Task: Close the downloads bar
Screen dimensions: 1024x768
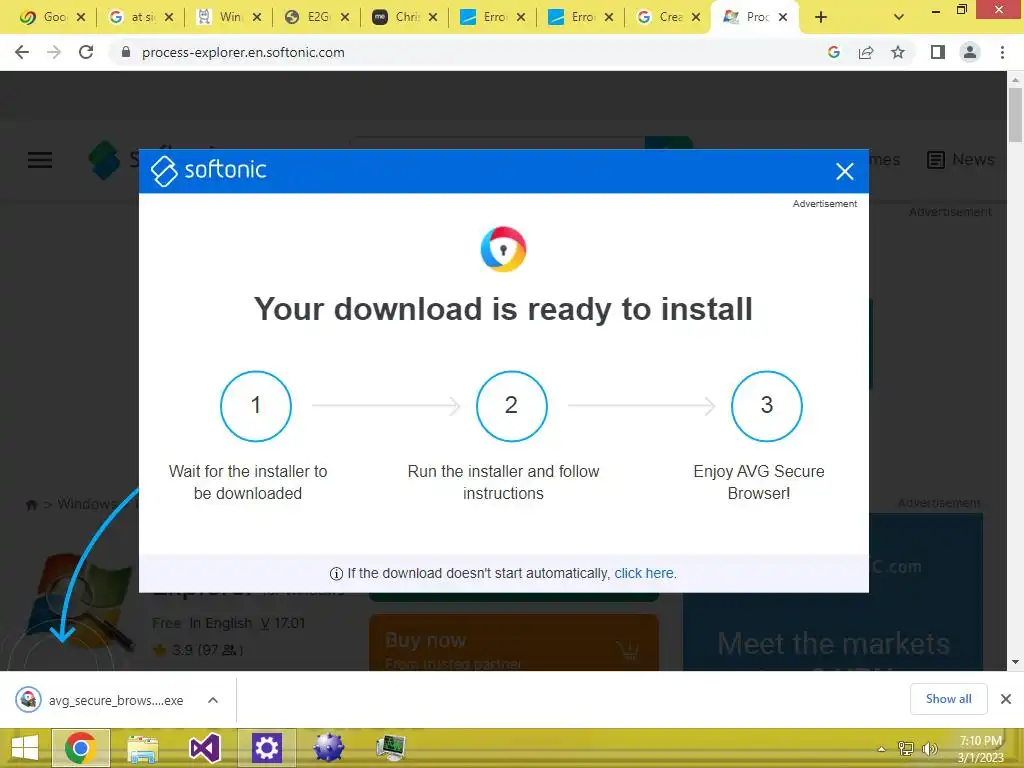Action: [x=1006, y=699]
